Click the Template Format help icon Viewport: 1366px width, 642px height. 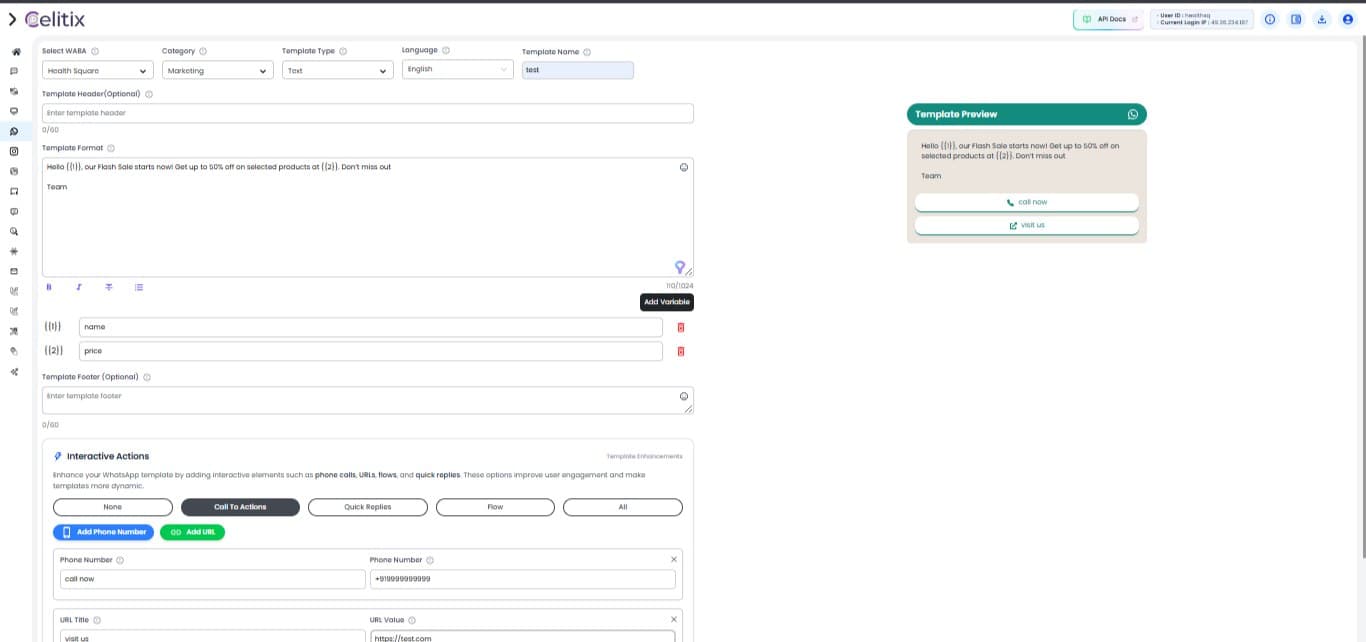[111, 148]
